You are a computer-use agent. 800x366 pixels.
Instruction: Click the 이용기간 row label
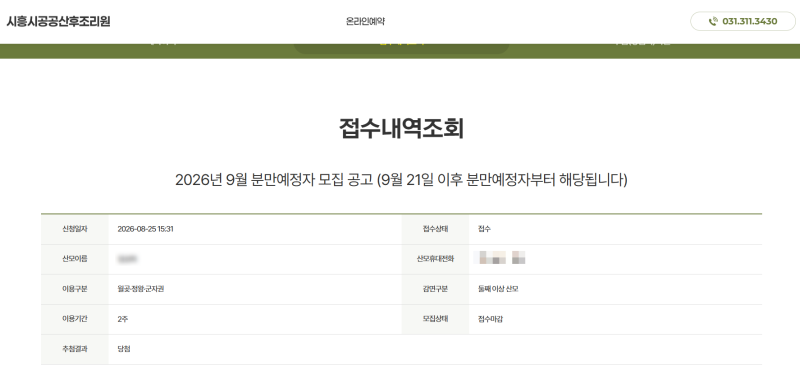coord(74,320)
